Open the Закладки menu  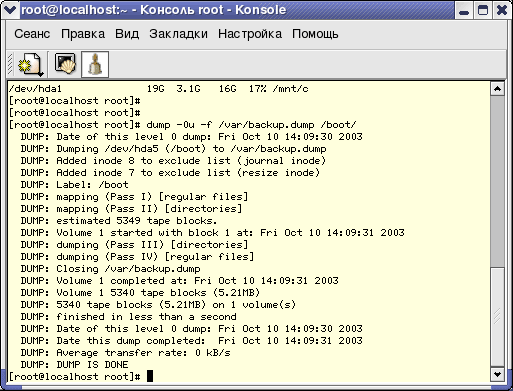(178, 34)
